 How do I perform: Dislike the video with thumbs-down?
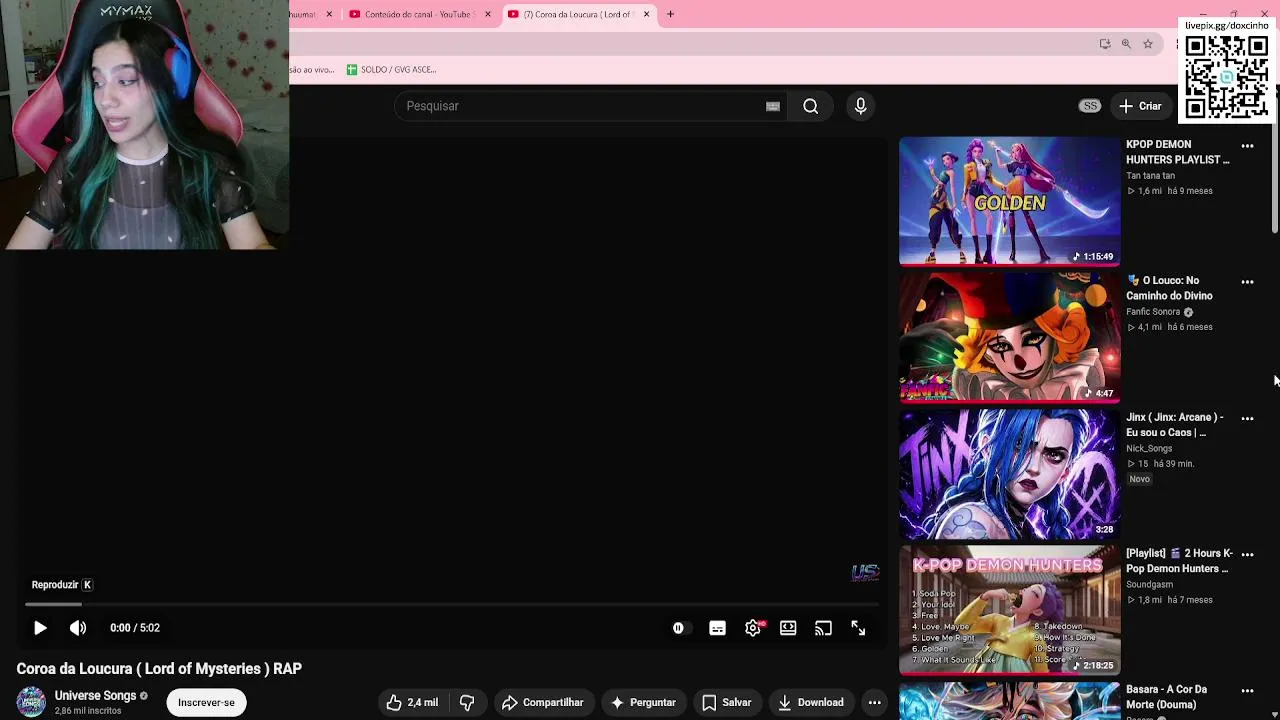coord(467,702)
